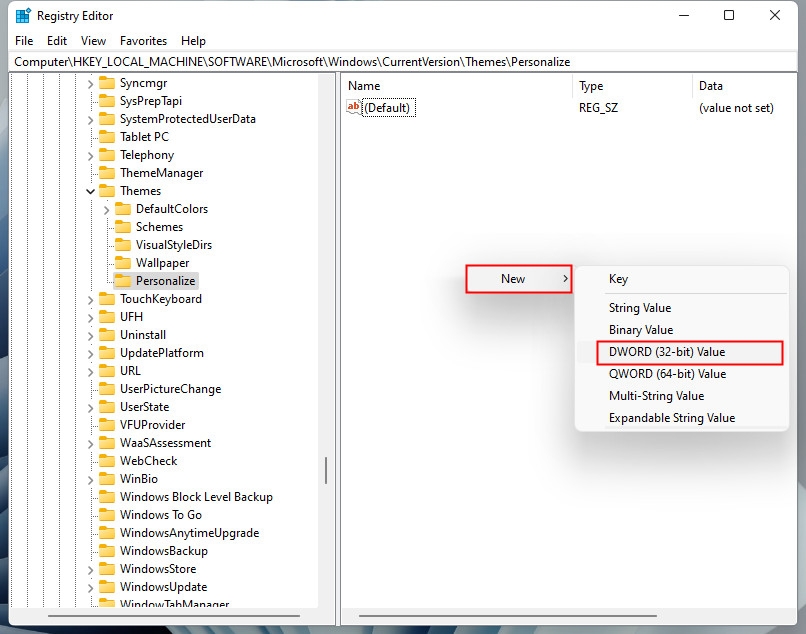806x634 pixels.
Task: Open the New submenu item
Action: 519,279
